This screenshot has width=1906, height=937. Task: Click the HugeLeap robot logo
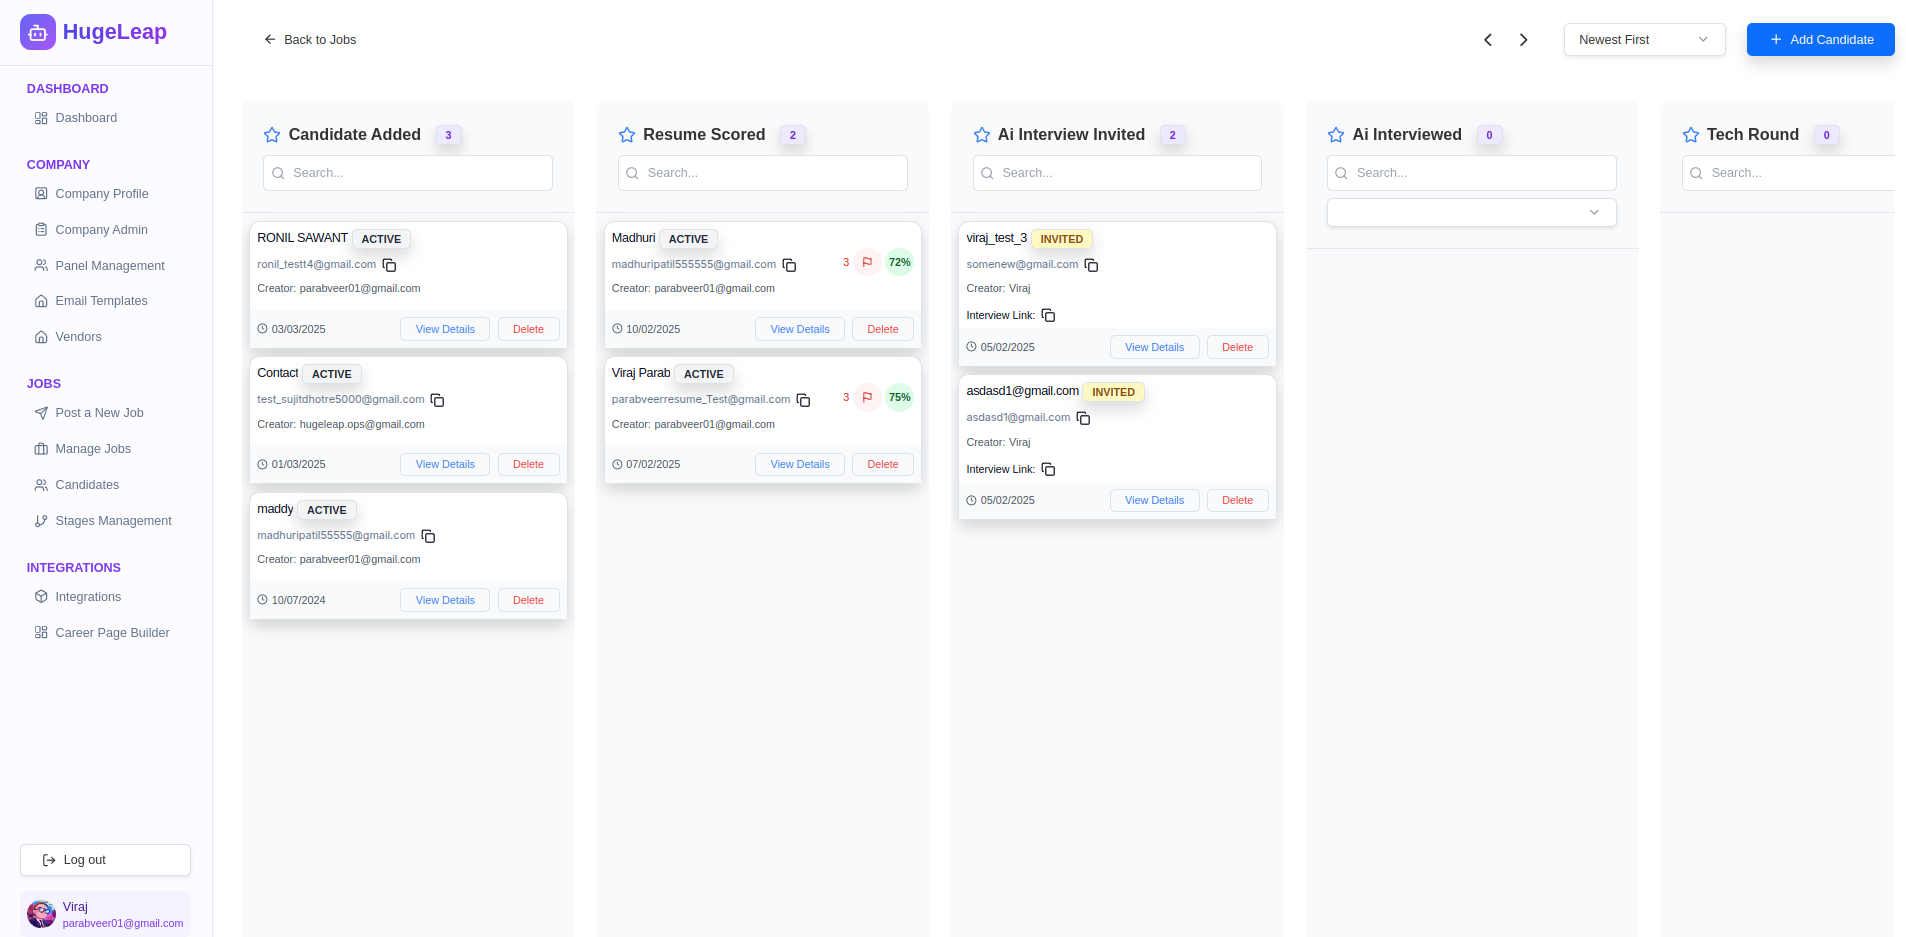[x=38, y=32]
